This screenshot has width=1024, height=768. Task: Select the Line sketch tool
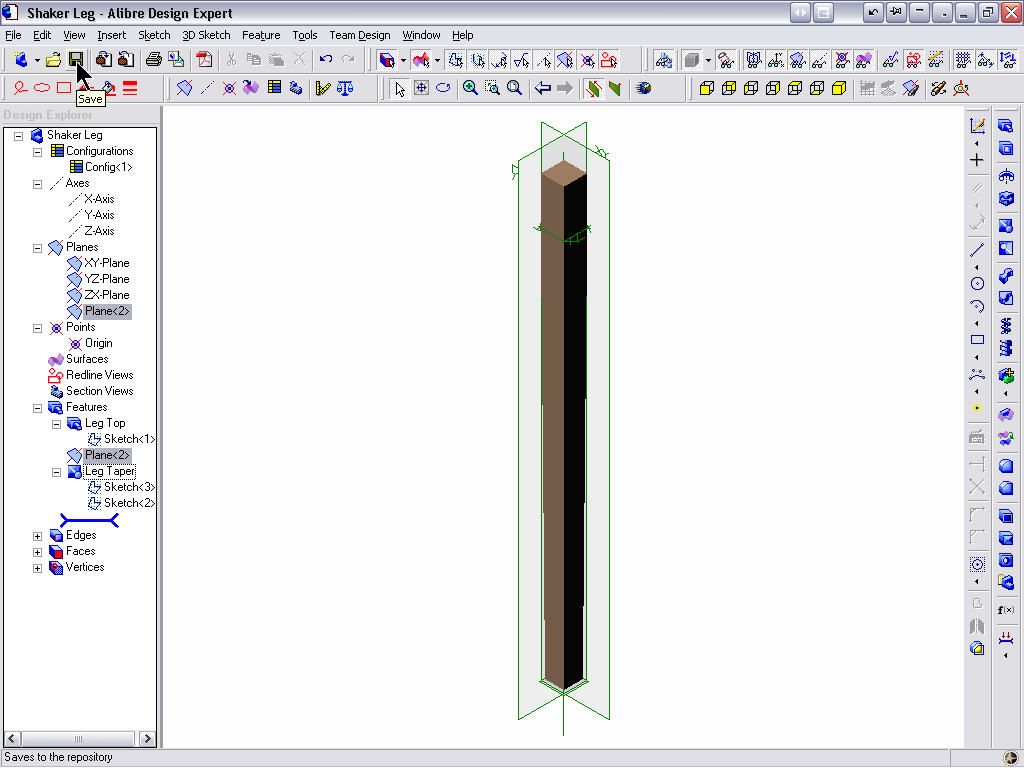pos(977,248)
